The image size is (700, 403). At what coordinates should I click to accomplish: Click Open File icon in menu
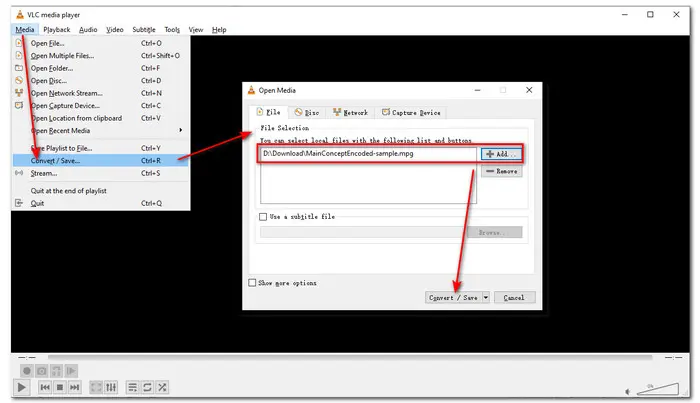19,43
